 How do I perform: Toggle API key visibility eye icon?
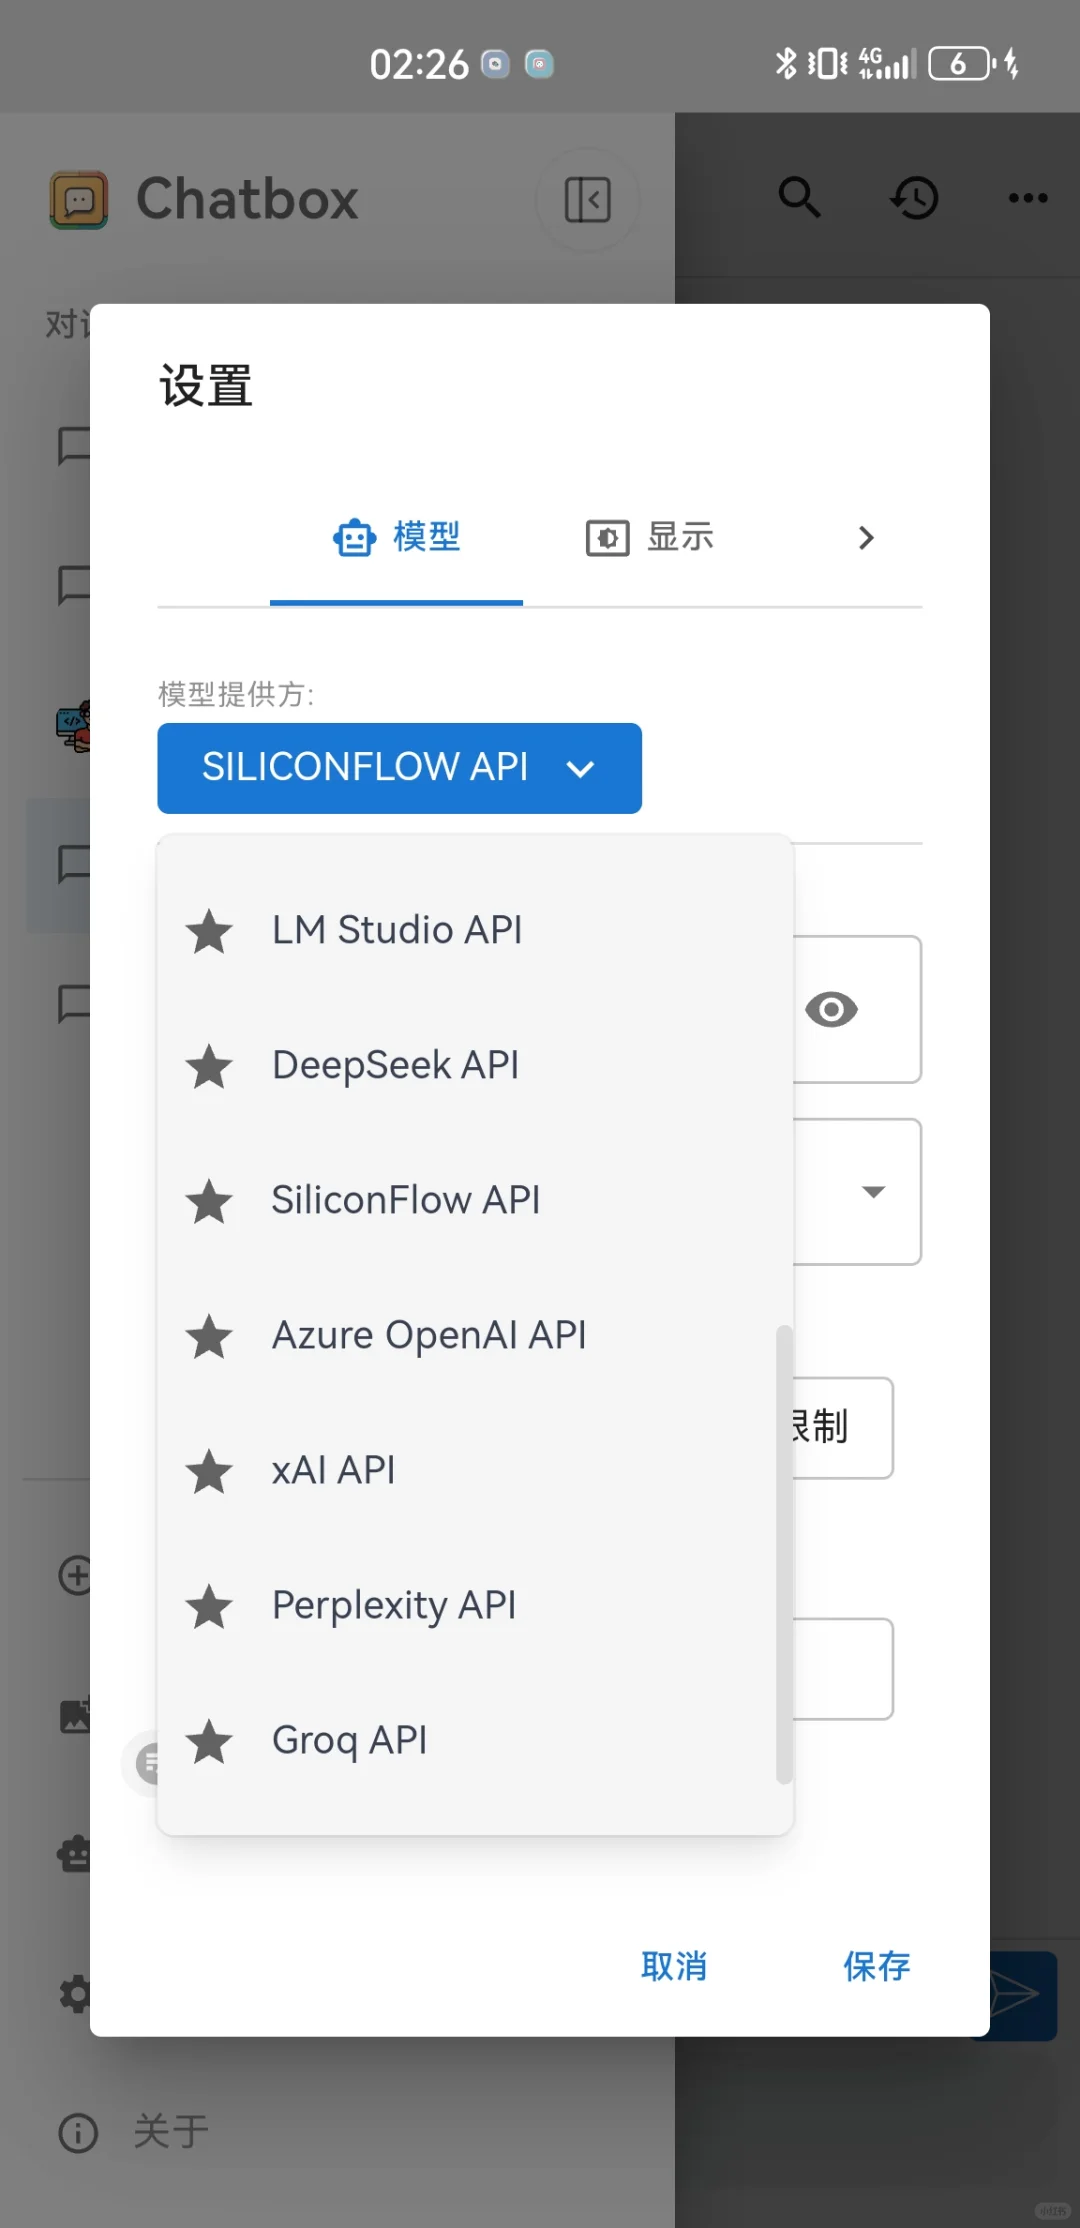coord(831,1010)
